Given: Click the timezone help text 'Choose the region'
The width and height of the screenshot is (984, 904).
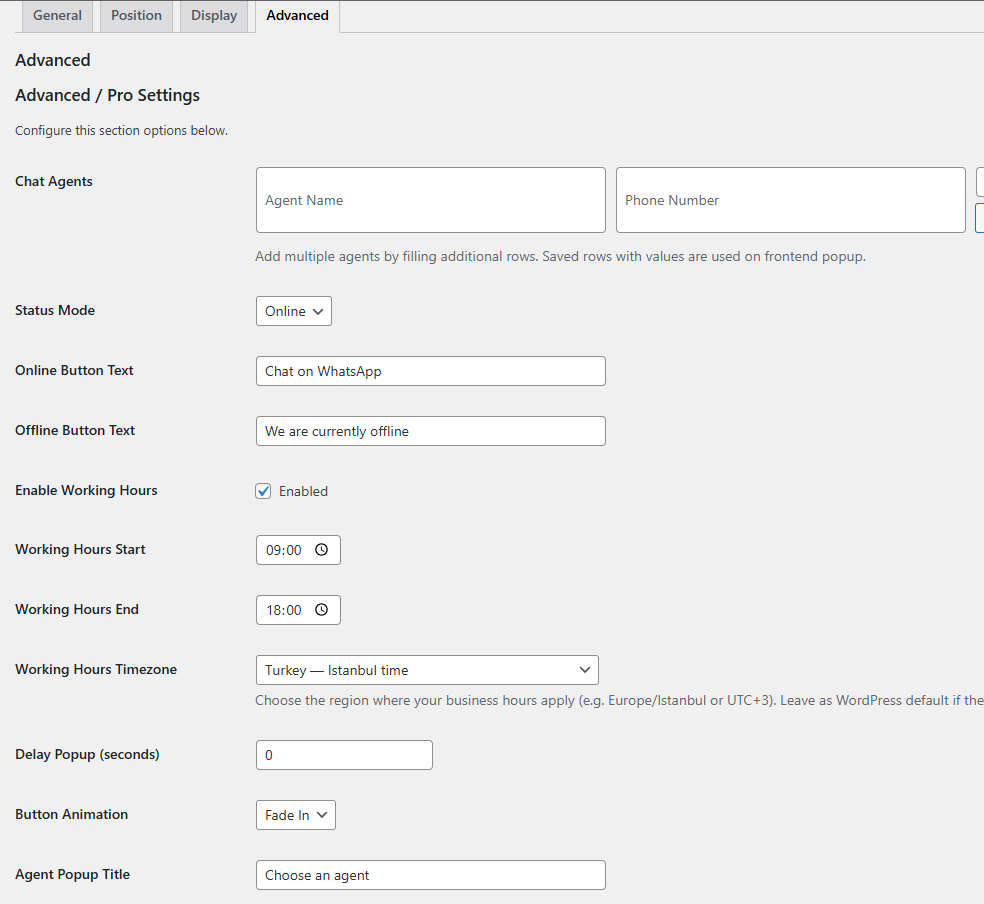Looking at the screenshot, I should pyautogui.click(x=619, y=701).
